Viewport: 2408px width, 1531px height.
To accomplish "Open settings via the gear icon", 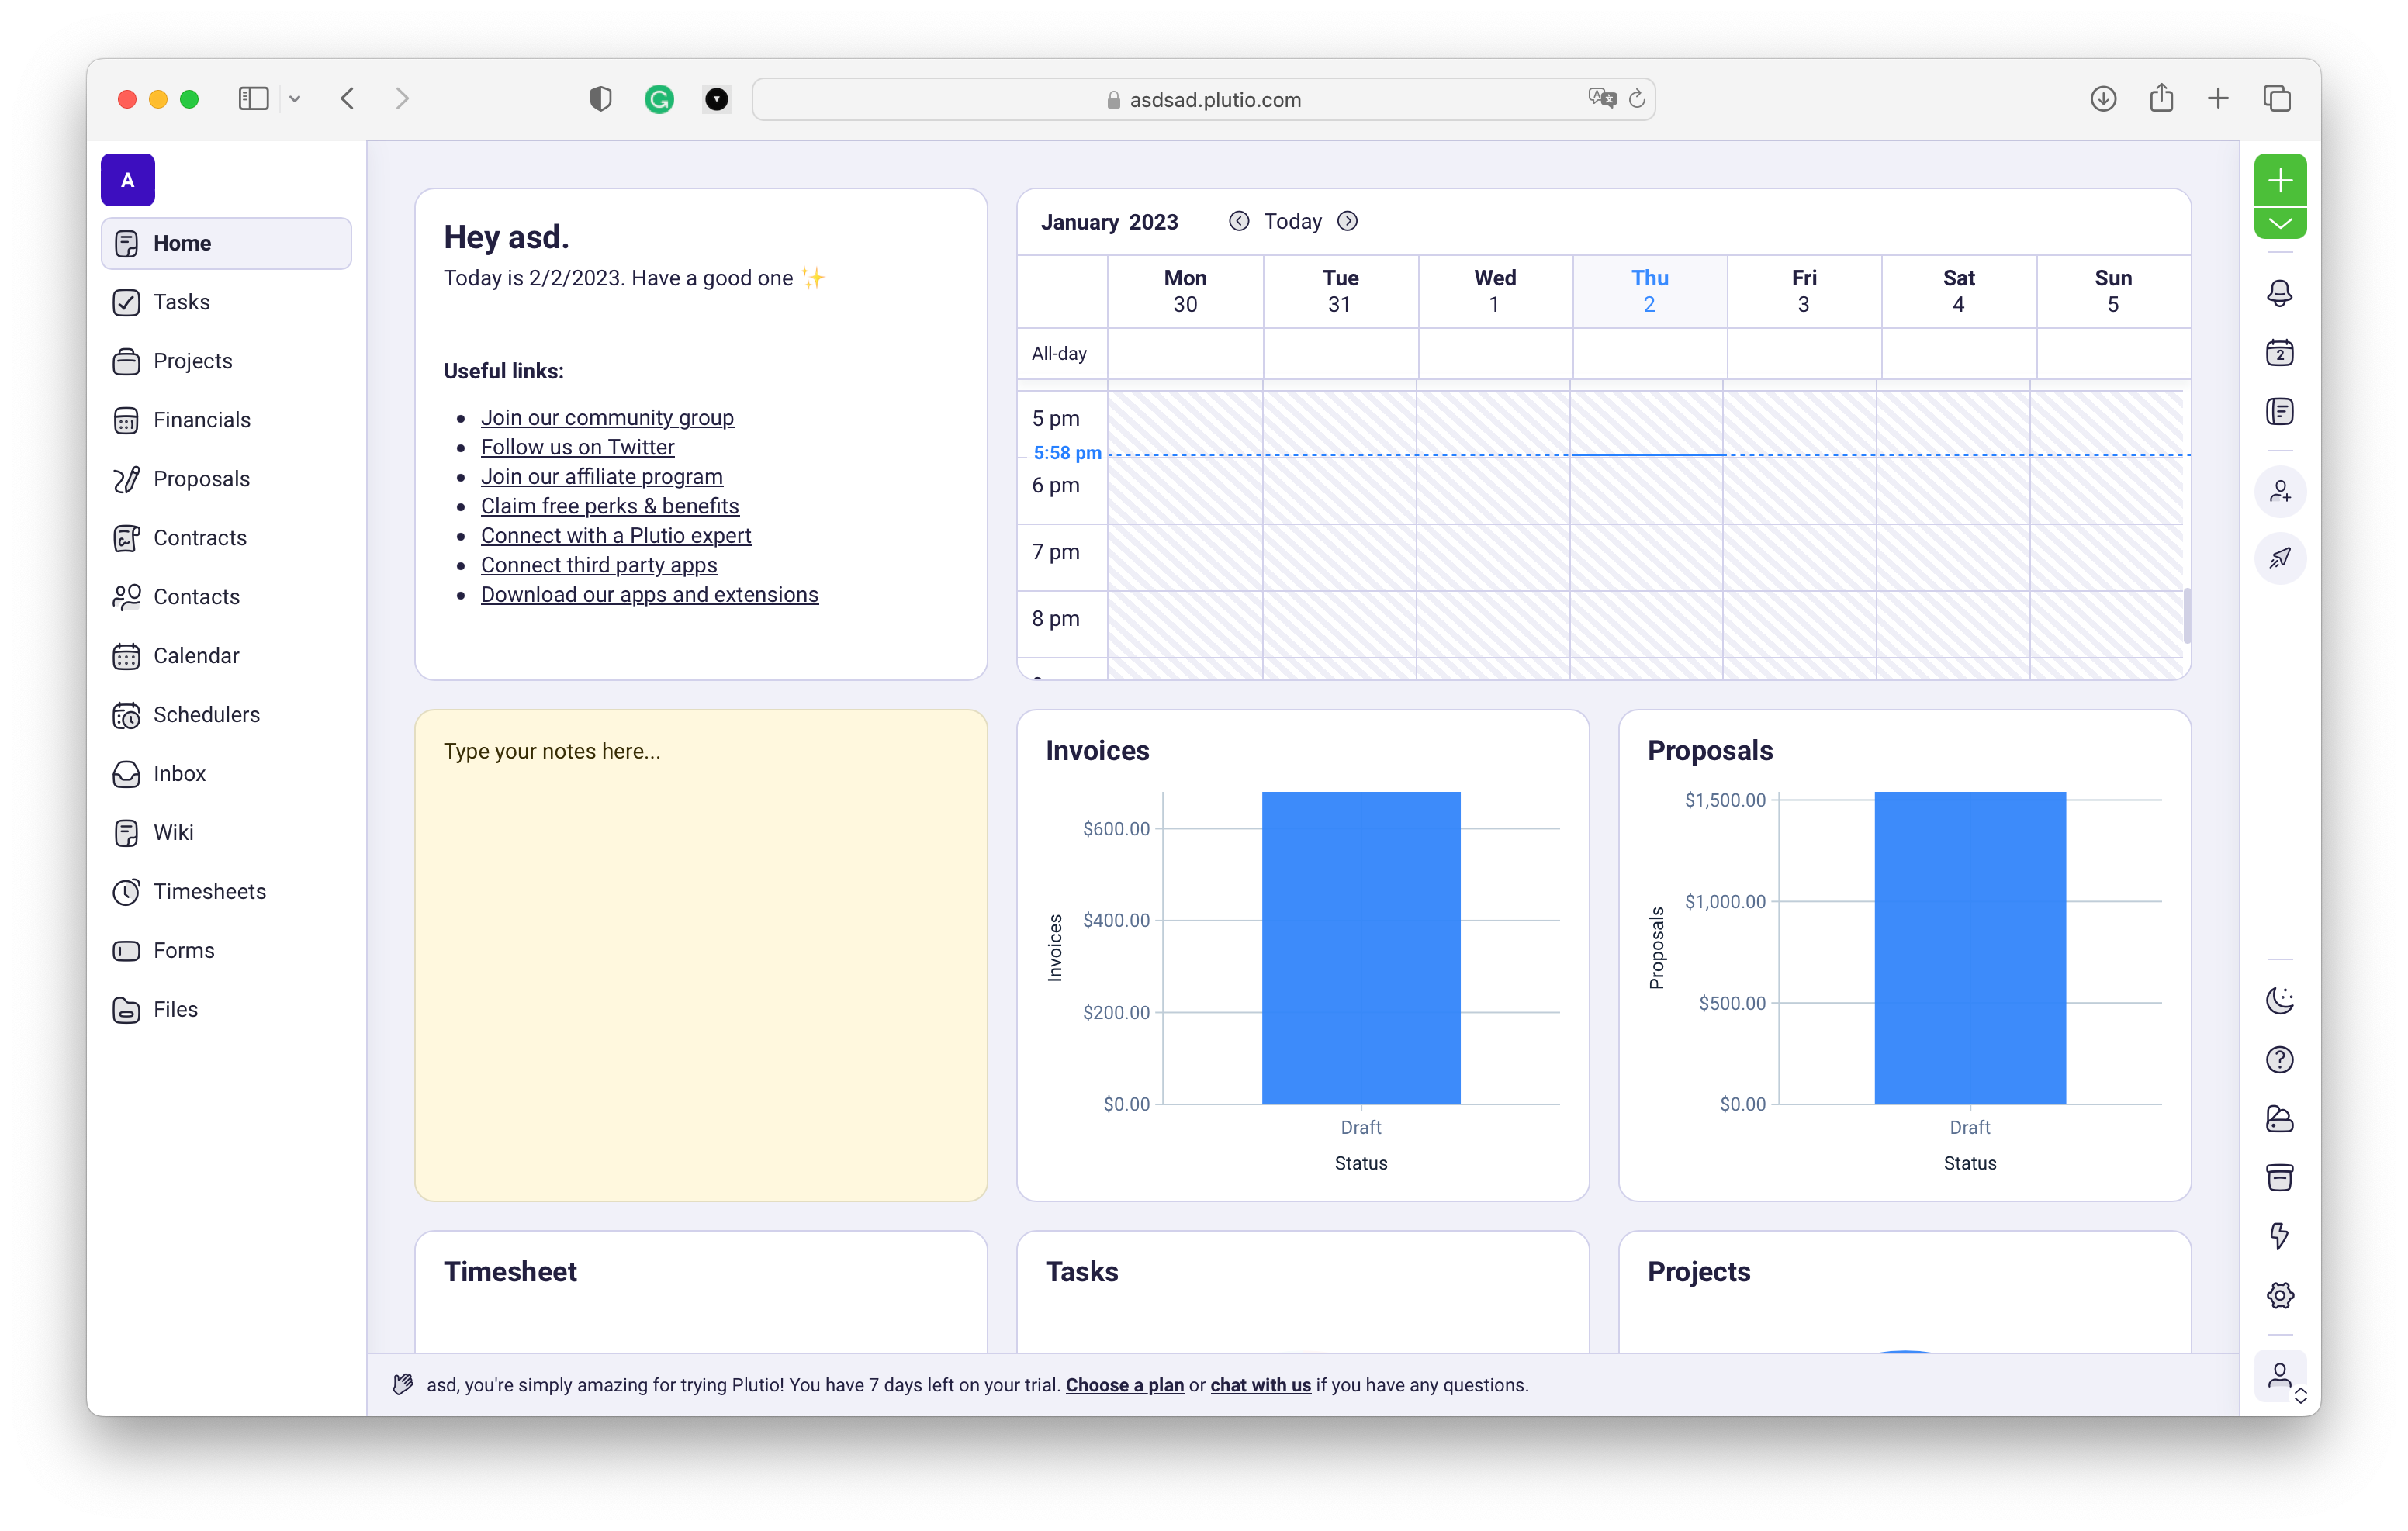I will (2281, 1295).
